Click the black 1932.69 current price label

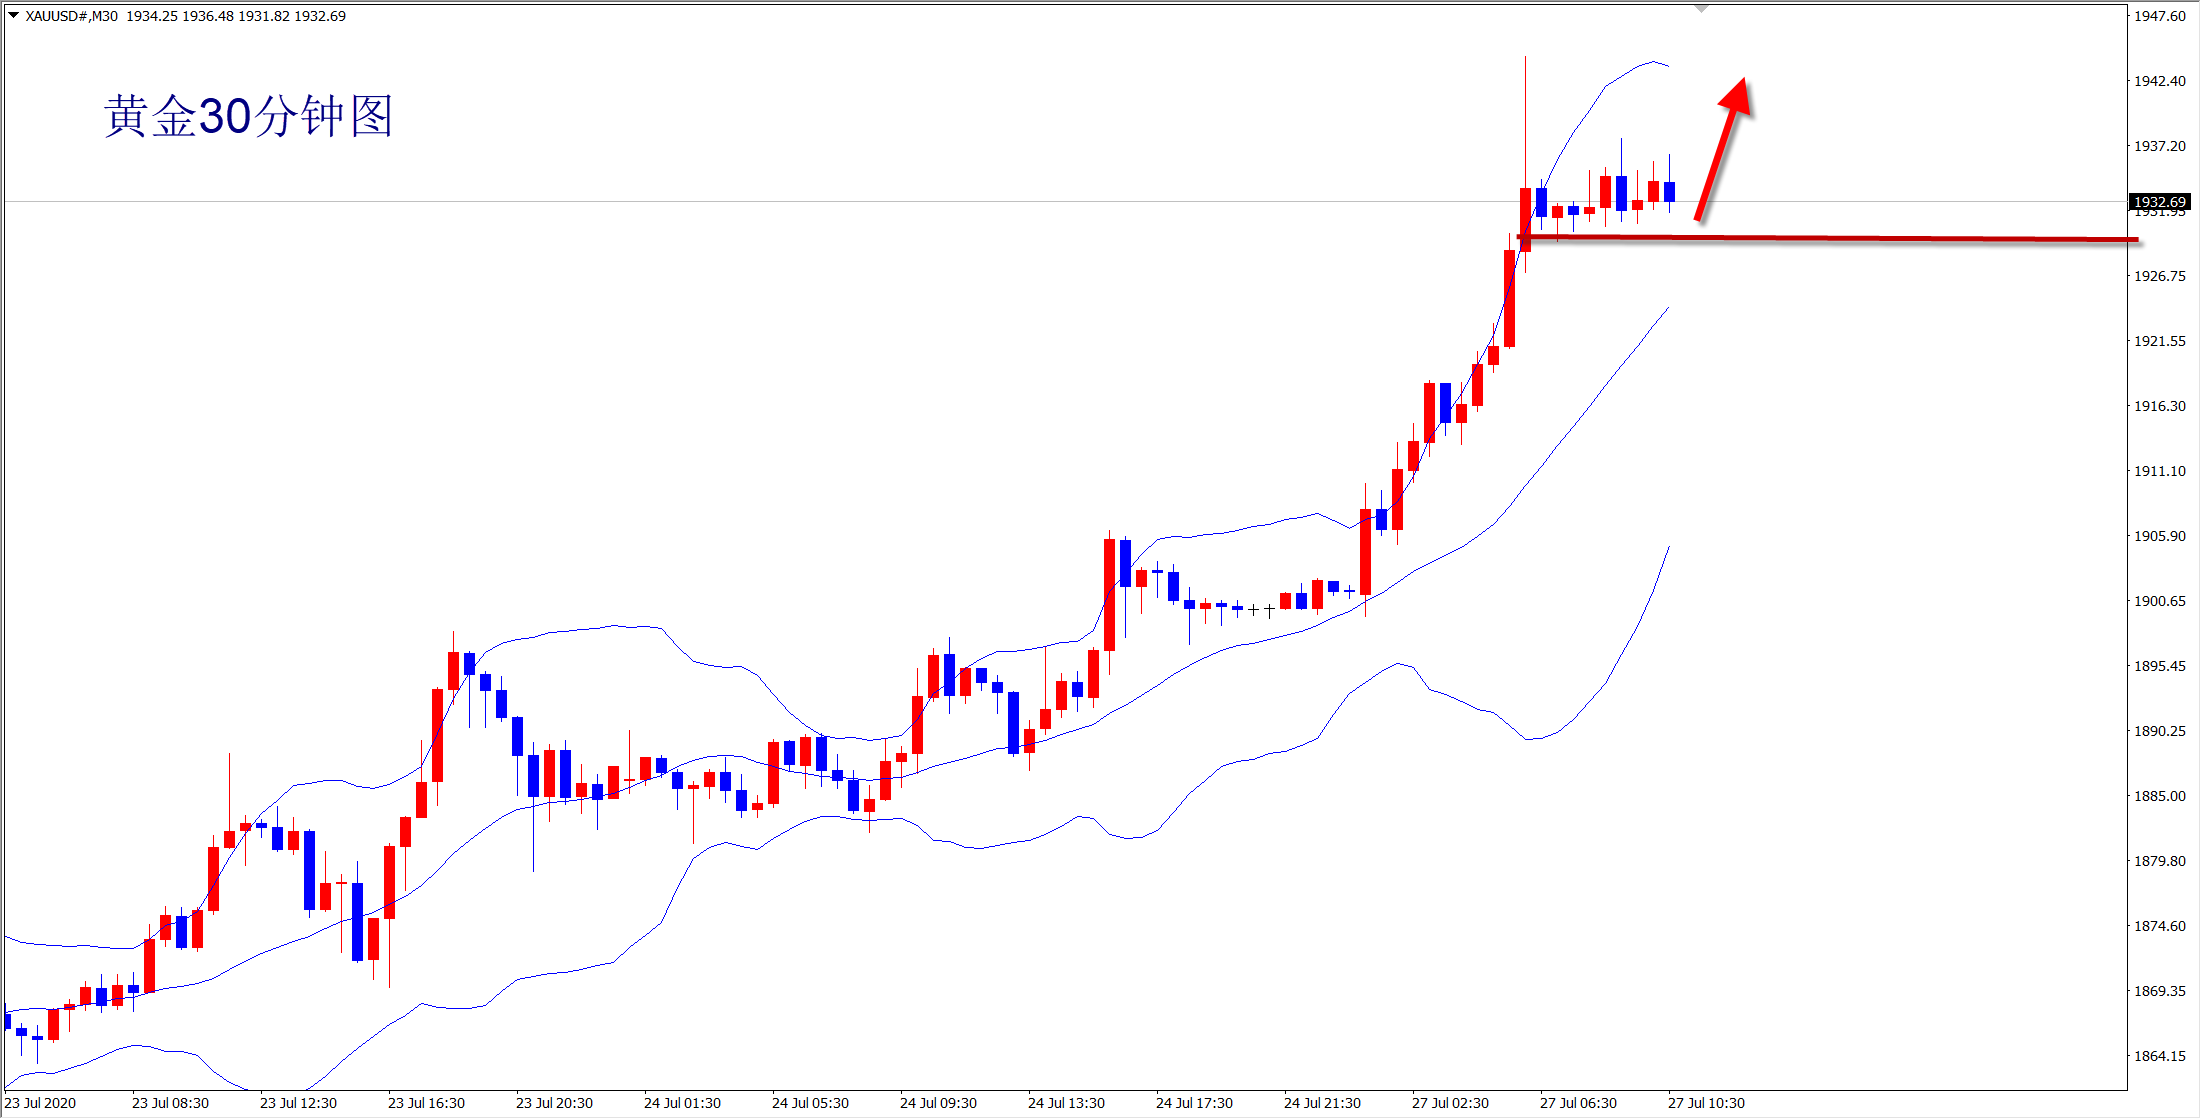point(2160,202)
